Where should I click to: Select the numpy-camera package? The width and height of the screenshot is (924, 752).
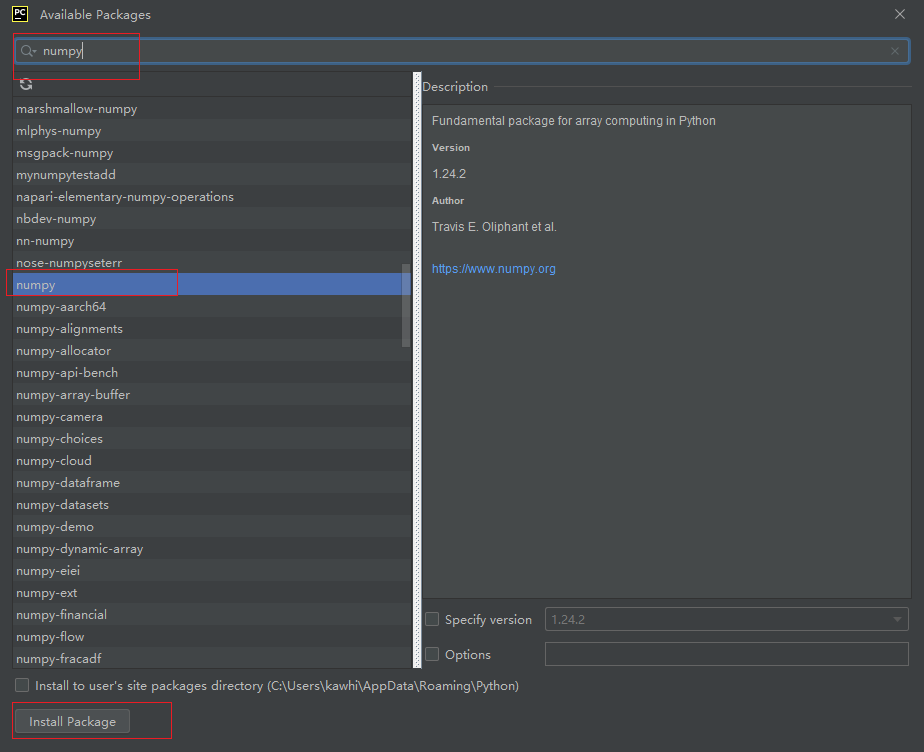pos(212,417)
